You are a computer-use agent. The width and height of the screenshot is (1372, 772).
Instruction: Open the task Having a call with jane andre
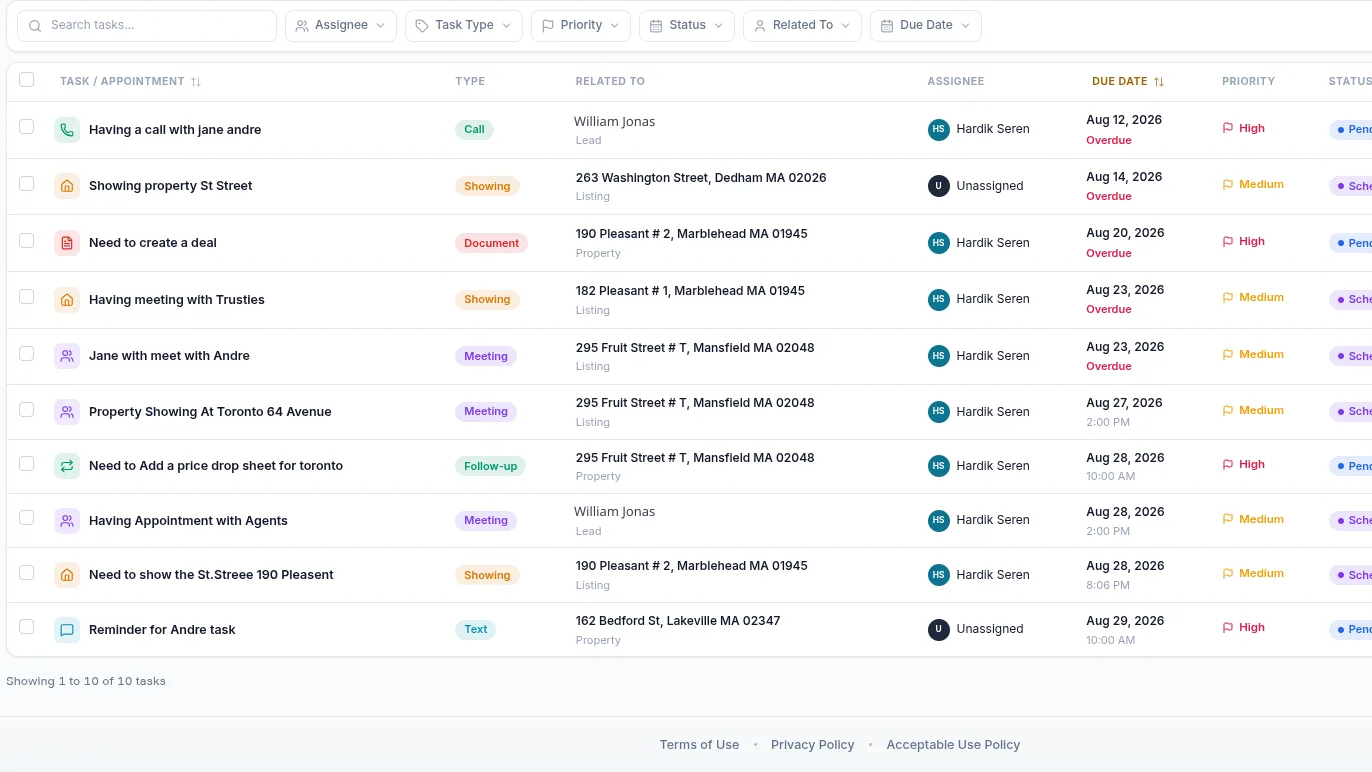175,130
